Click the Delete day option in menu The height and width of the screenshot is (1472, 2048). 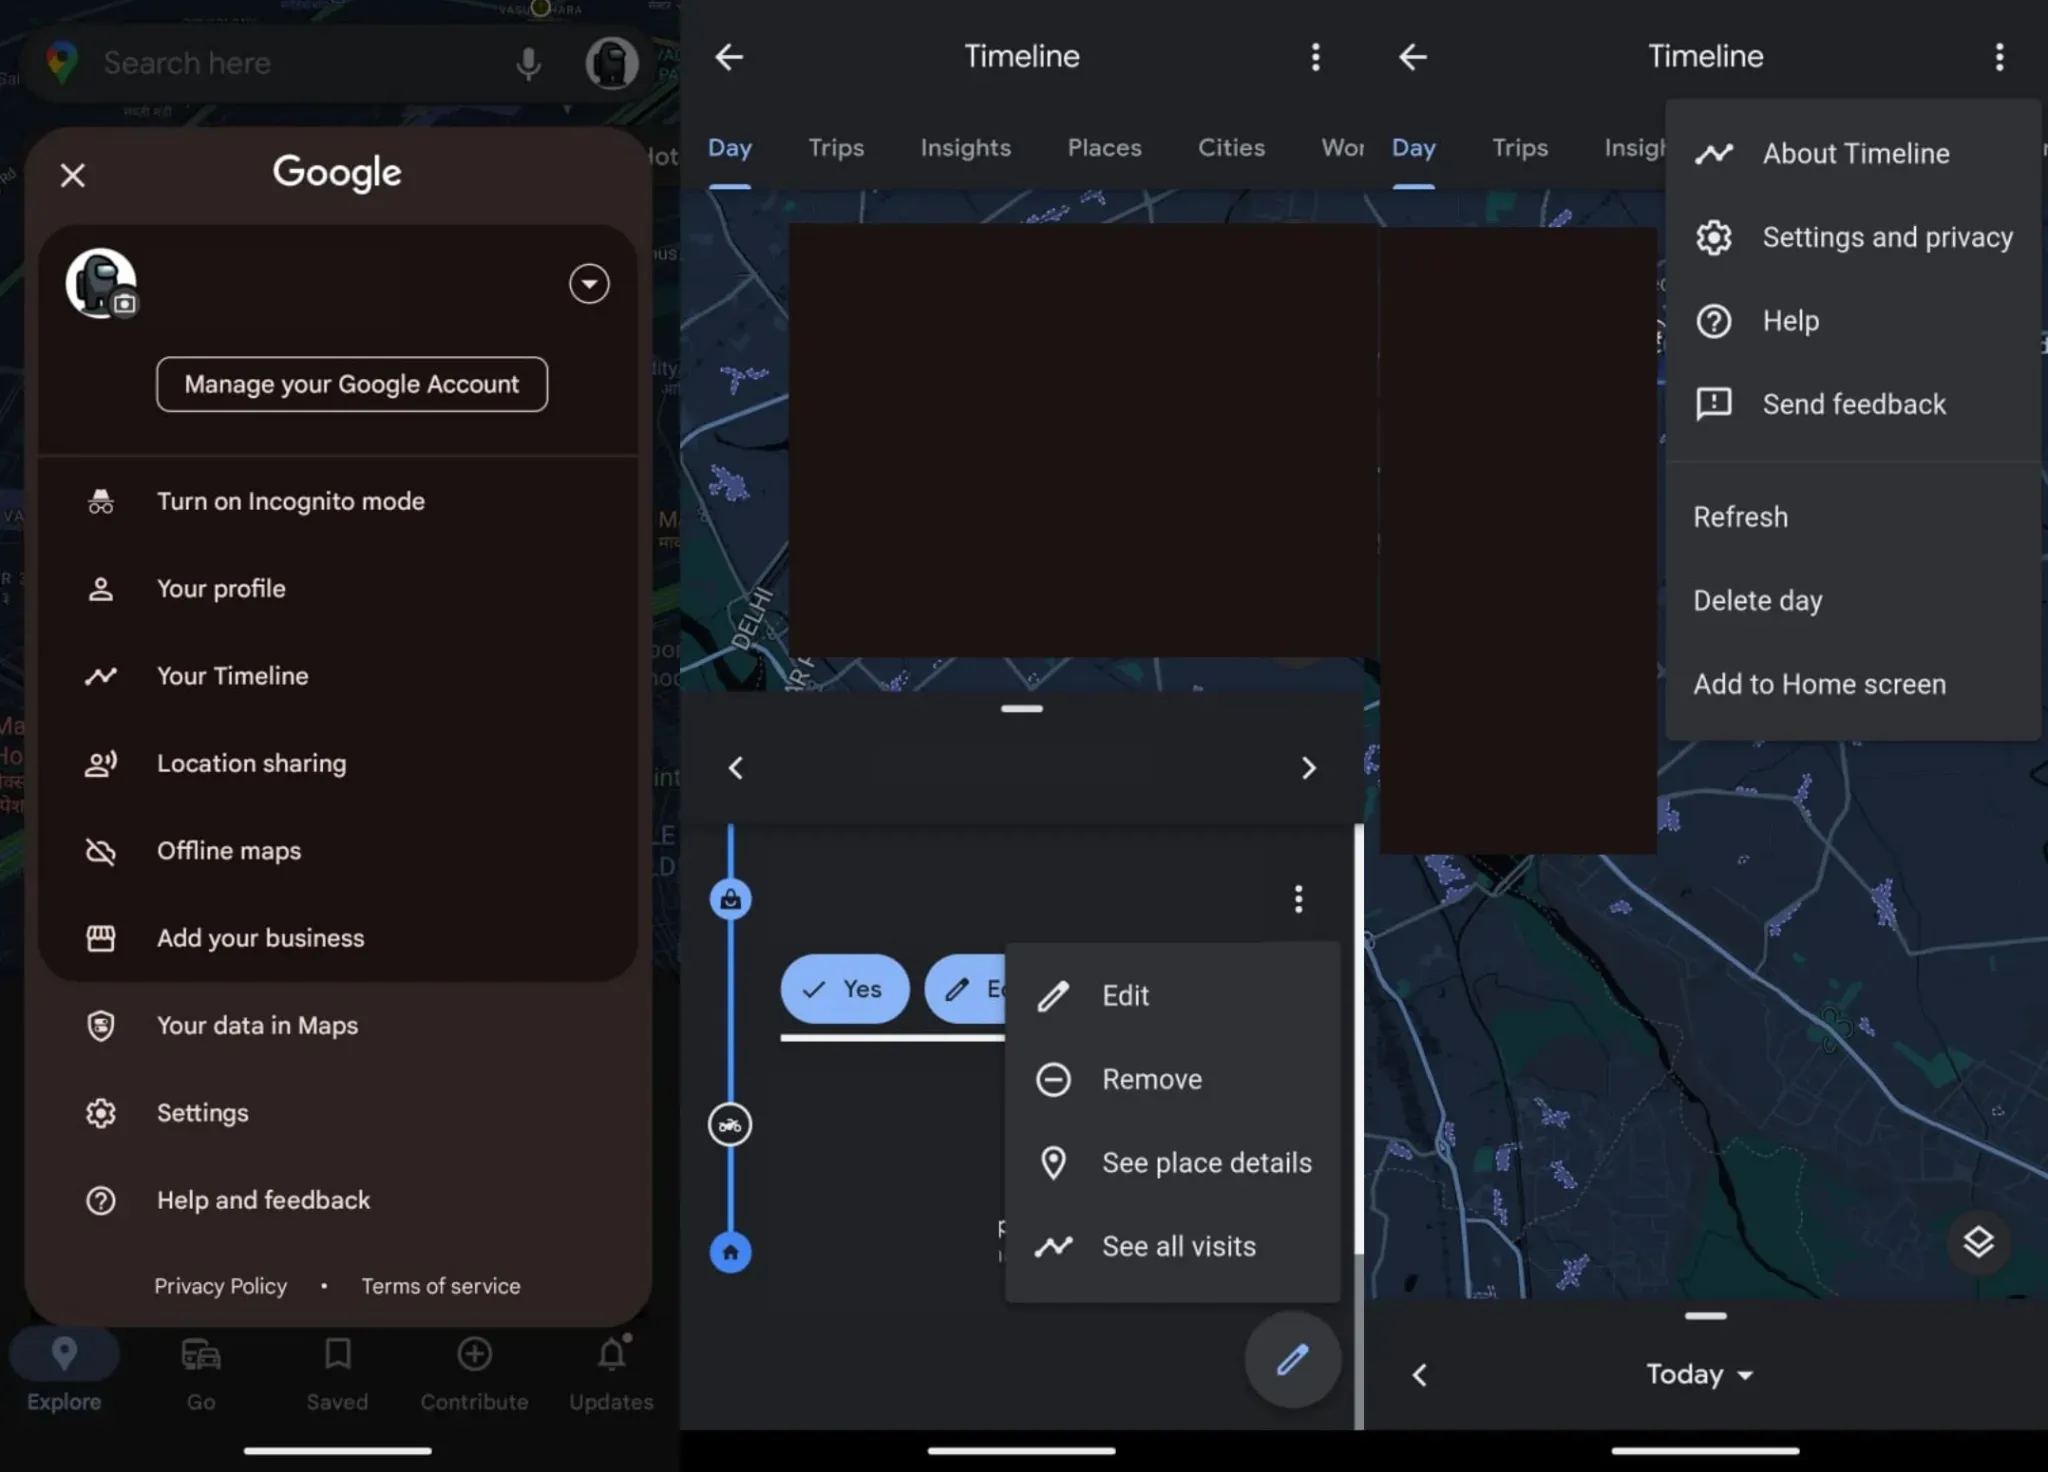pyautogui.click(x=1757, y=599)
